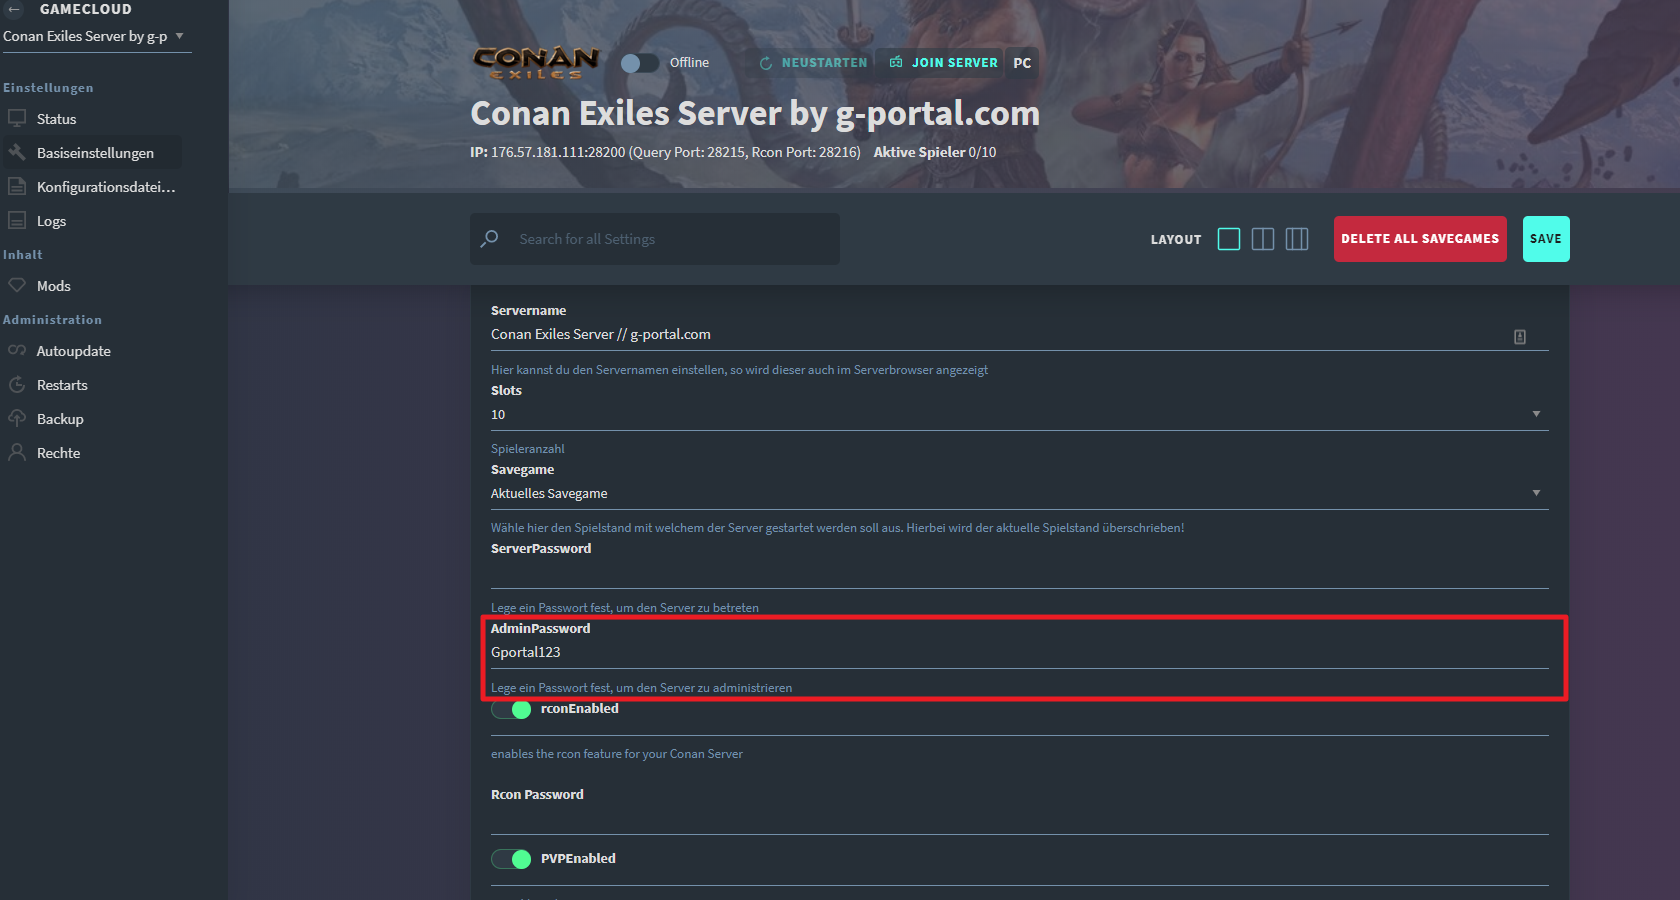Click the ServerPassword input field

point(1019,573)
